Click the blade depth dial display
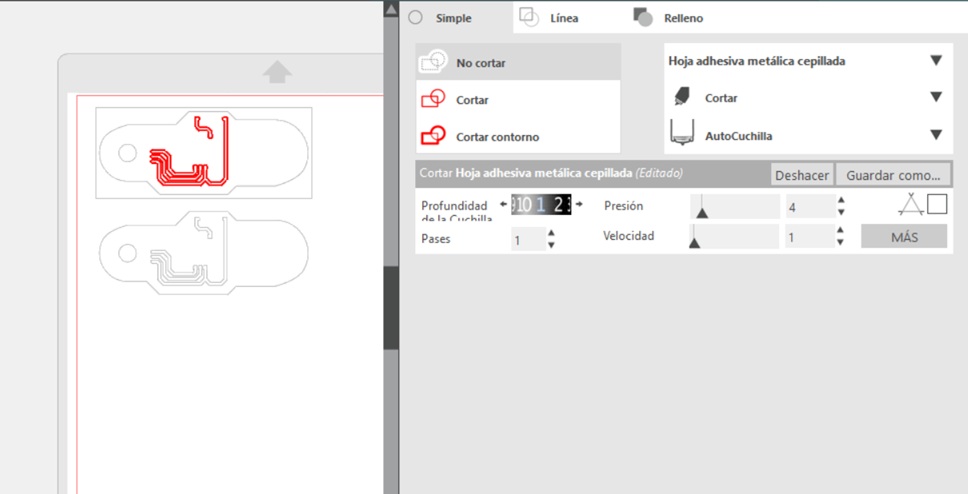The height and width of the screenshot is (494, 968). pos(541,204)
